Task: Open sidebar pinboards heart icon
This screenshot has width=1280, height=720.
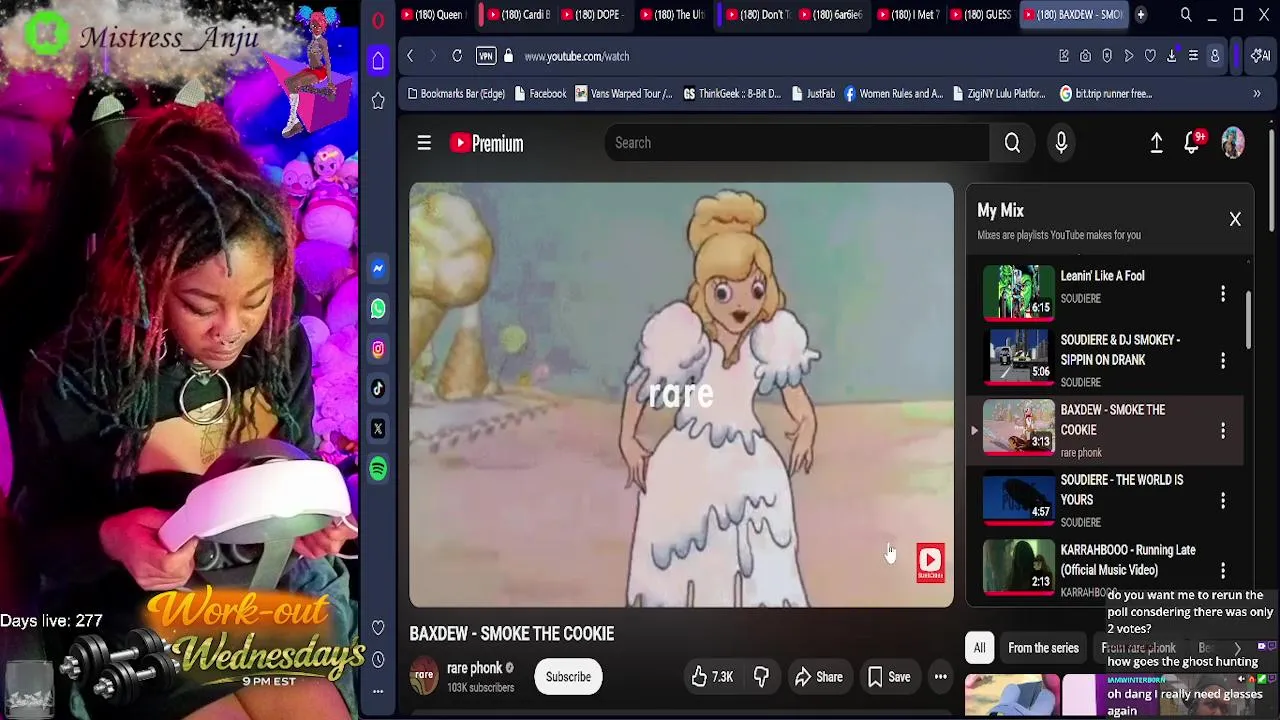Action: (378, 628)
